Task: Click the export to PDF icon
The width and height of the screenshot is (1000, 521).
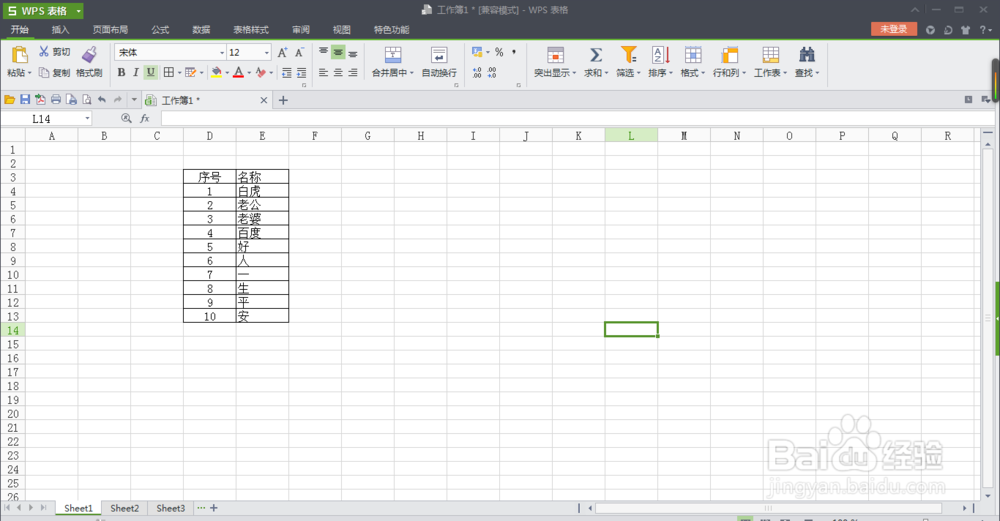Action: pos(40,99)
